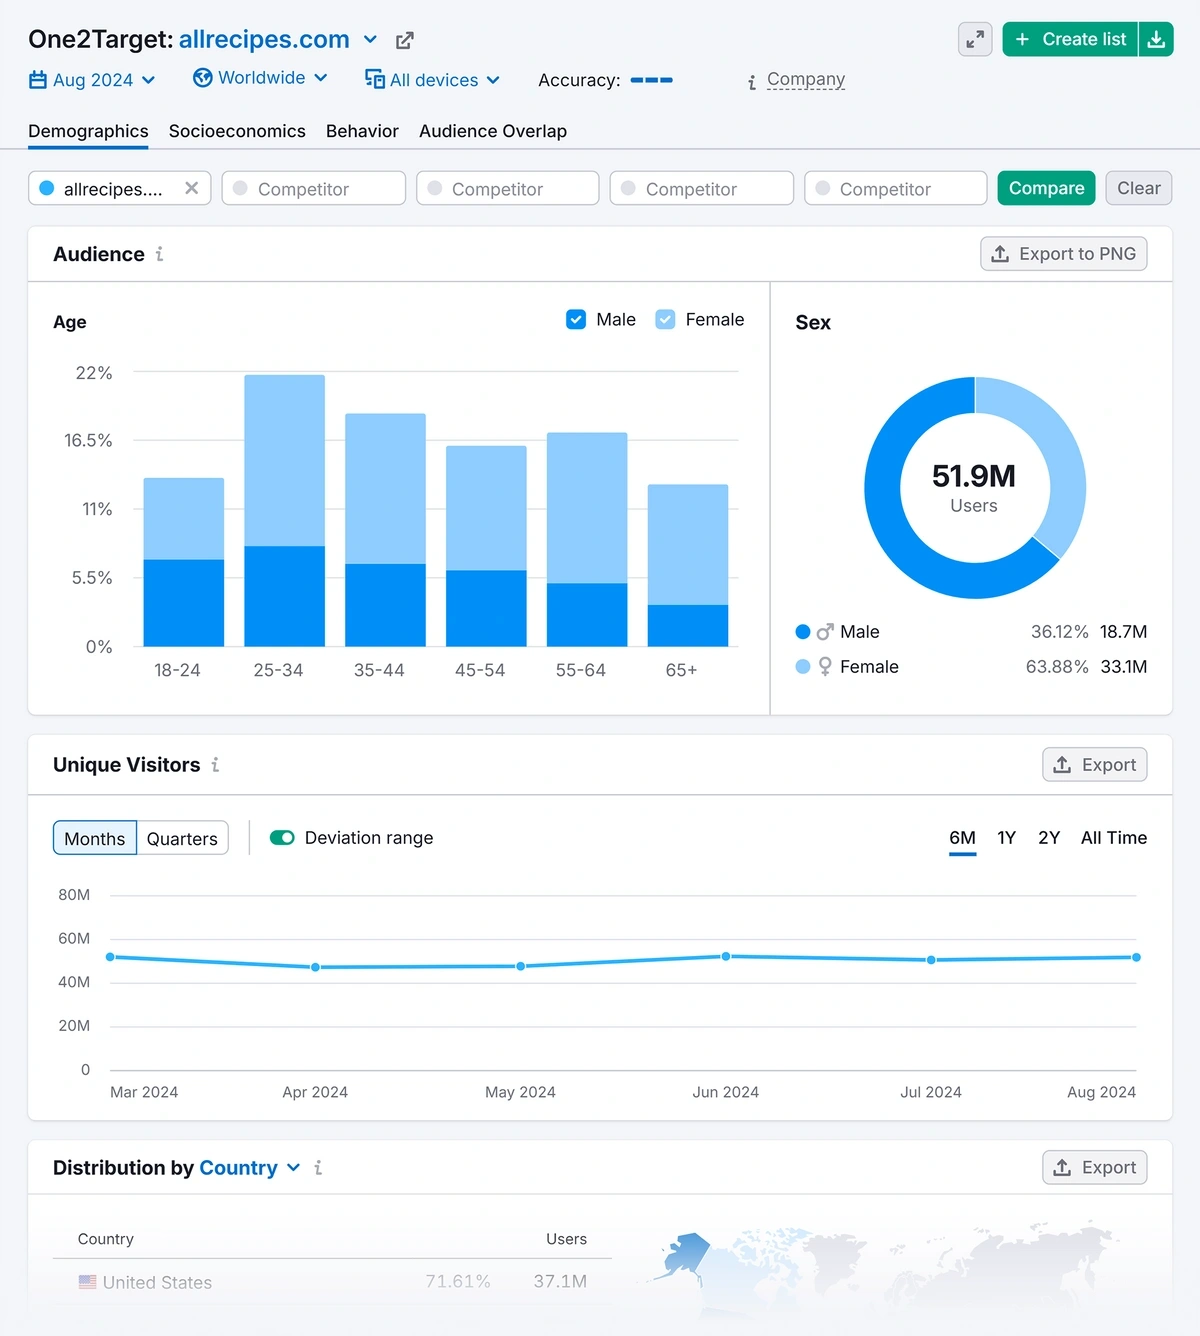Click the globe icon beside Worldwide
Screen dimensions: 1200x1336
point(203,78)
